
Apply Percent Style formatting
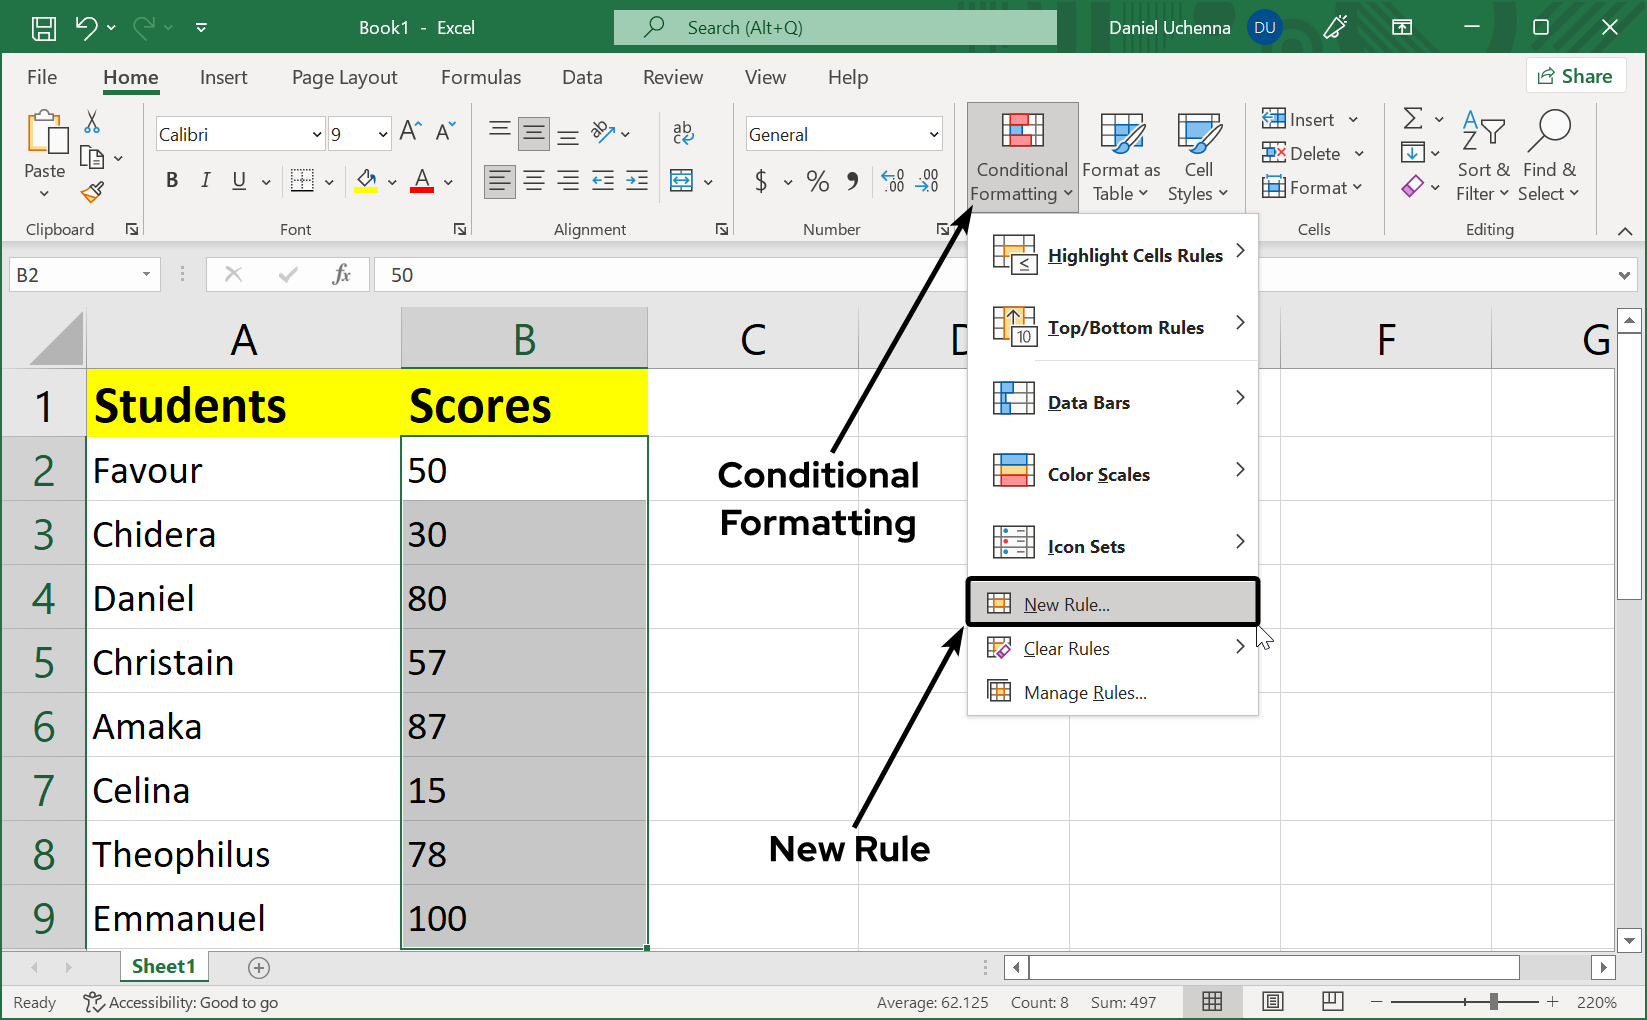point(817,181)
